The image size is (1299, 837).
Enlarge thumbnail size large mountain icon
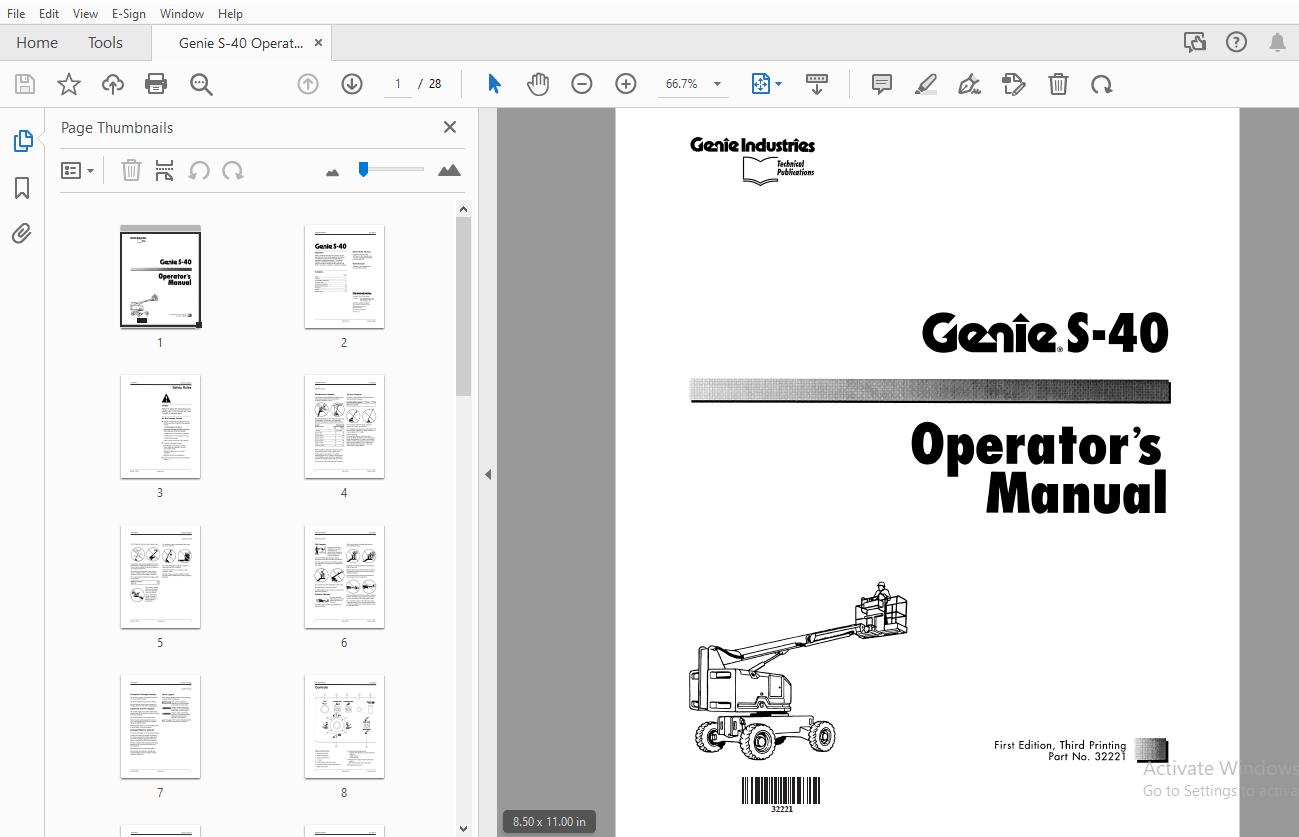pos(449,170)
